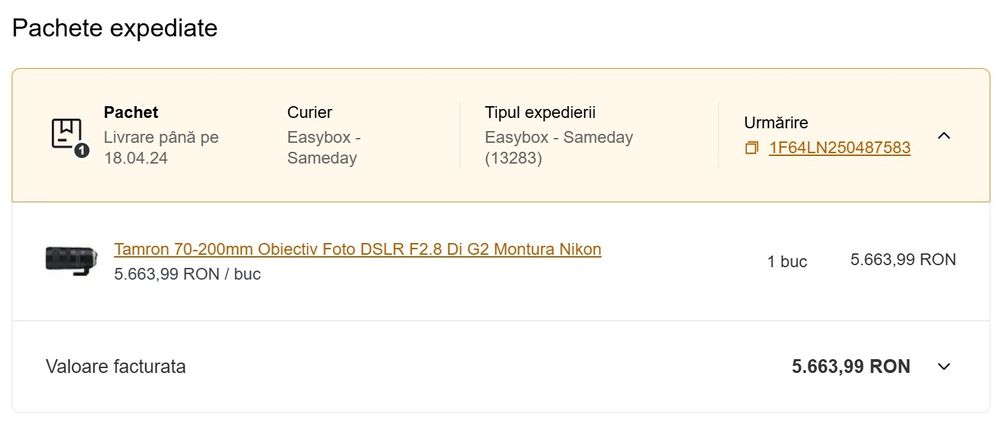
Task: Open tracking link 1F64LN250487583
Action: tap(839, 148)
